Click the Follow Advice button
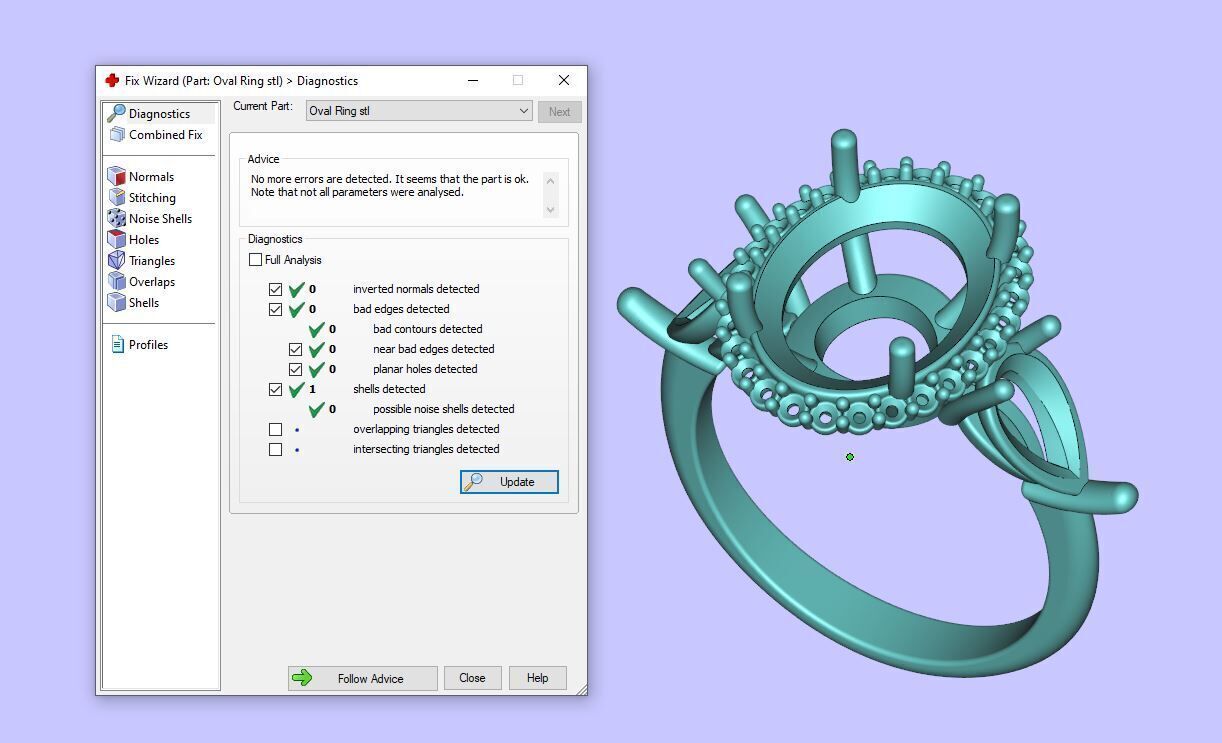Viewport: 1222px width, 743px height. [x=362, y=678]
